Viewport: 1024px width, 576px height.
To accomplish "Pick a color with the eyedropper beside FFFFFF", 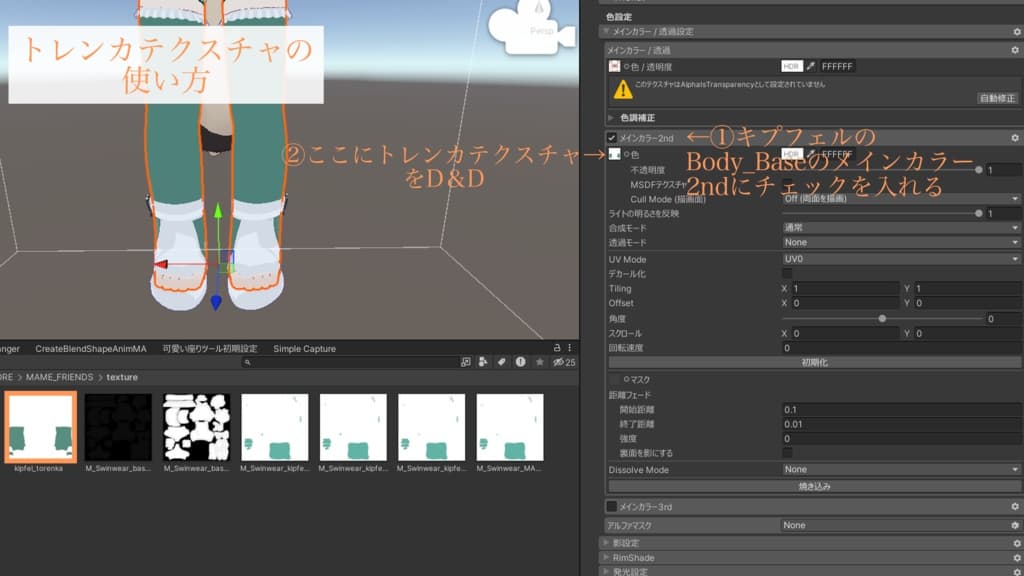I will [x=810, y=67].
